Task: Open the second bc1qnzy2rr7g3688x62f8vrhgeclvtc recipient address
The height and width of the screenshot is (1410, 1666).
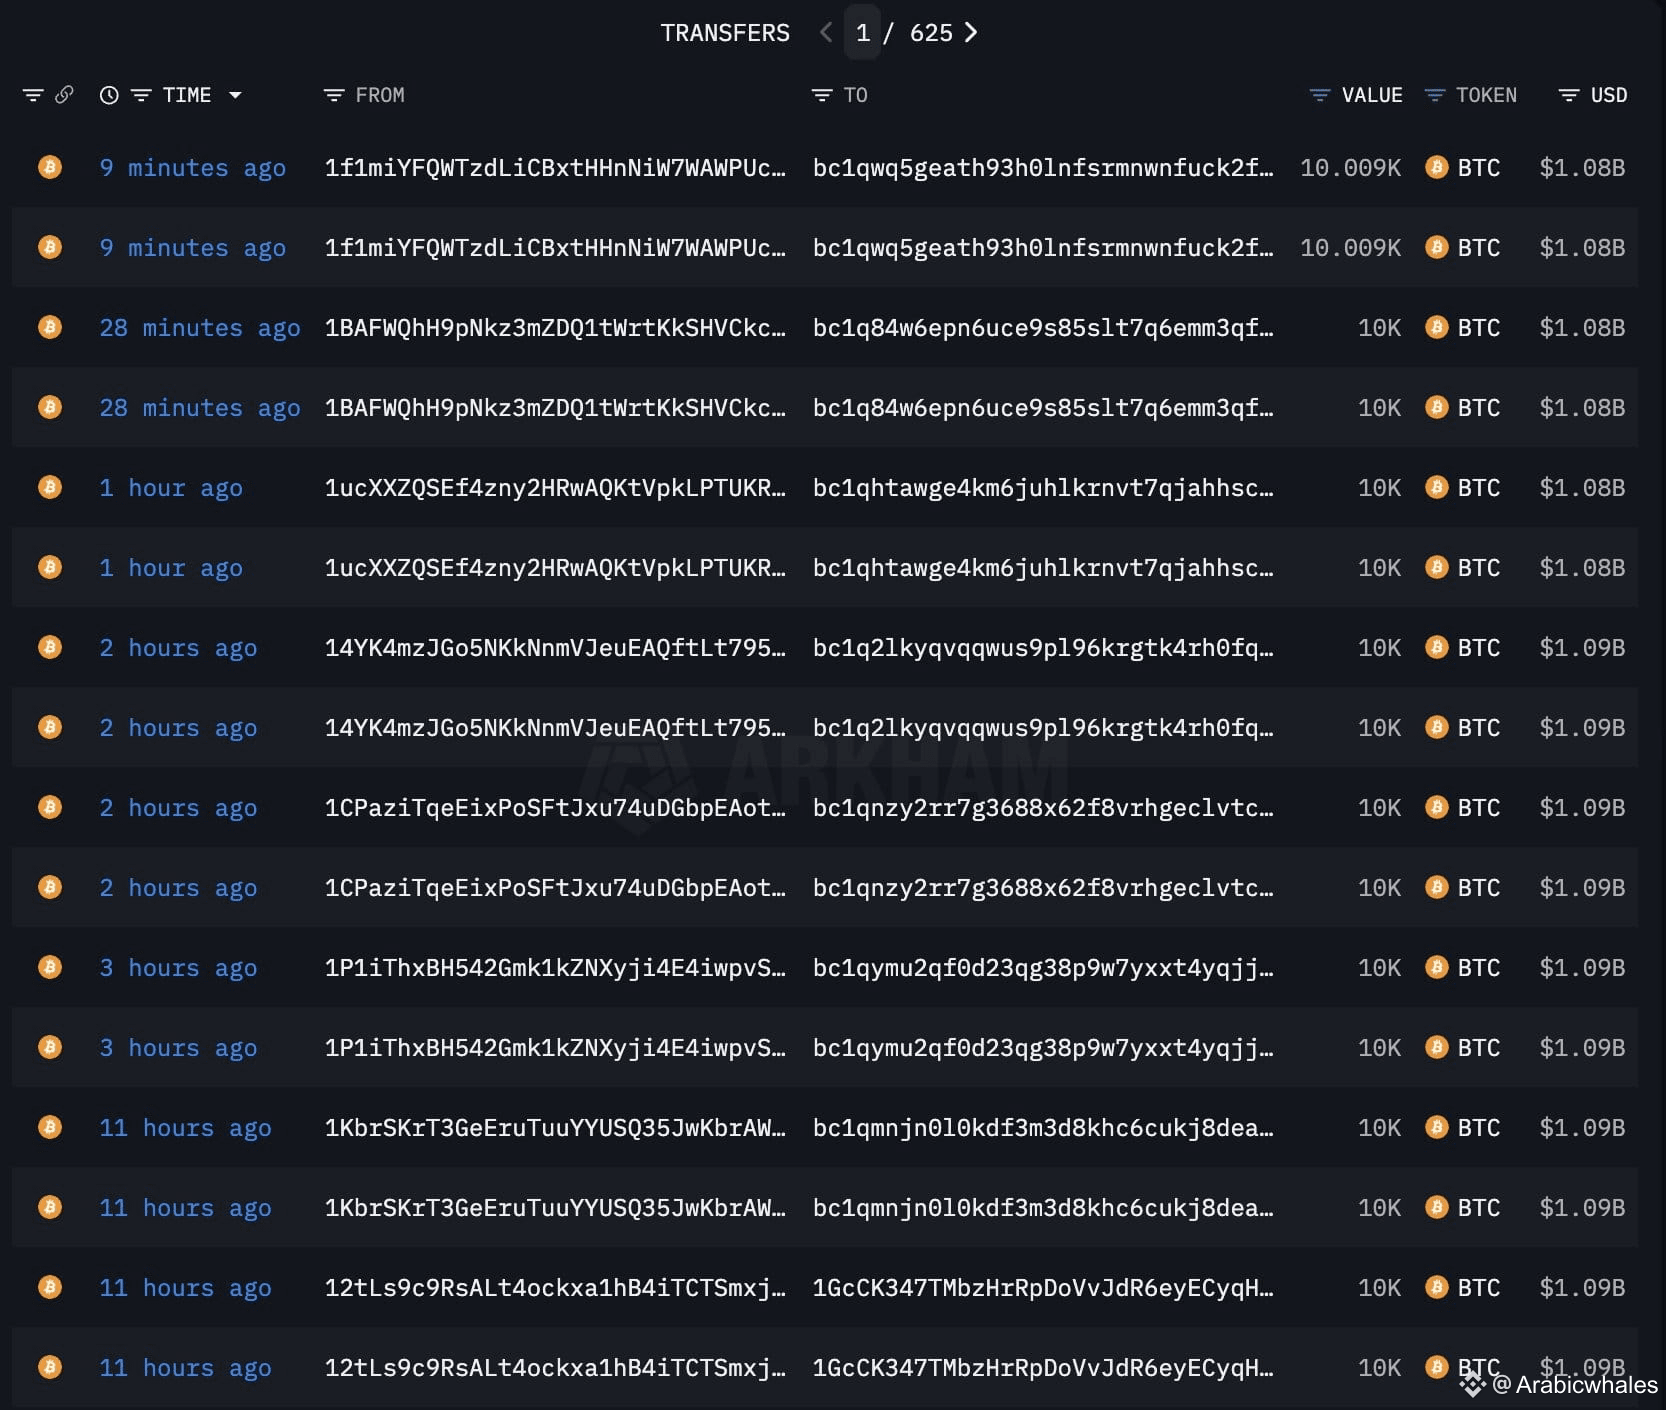Action: point(1043,888)
